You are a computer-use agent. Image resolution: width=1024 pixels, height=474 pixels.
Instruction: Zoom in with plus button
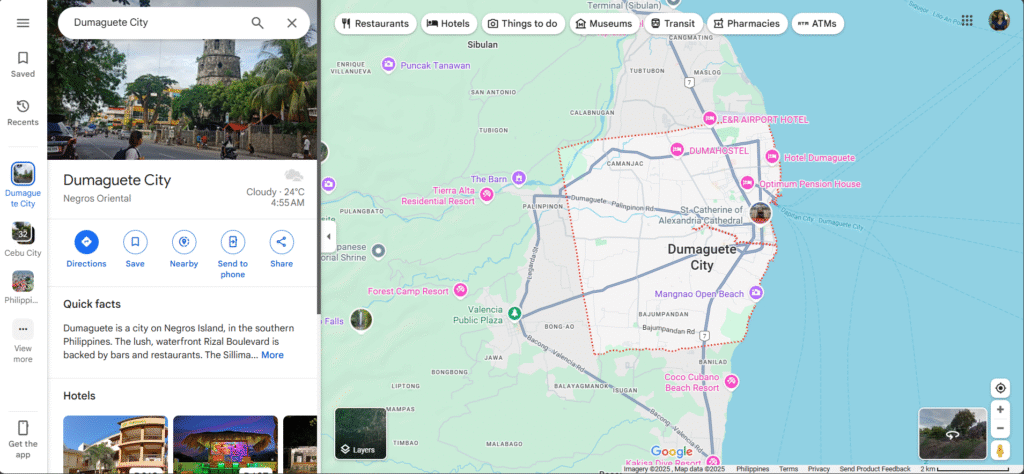1000,409
